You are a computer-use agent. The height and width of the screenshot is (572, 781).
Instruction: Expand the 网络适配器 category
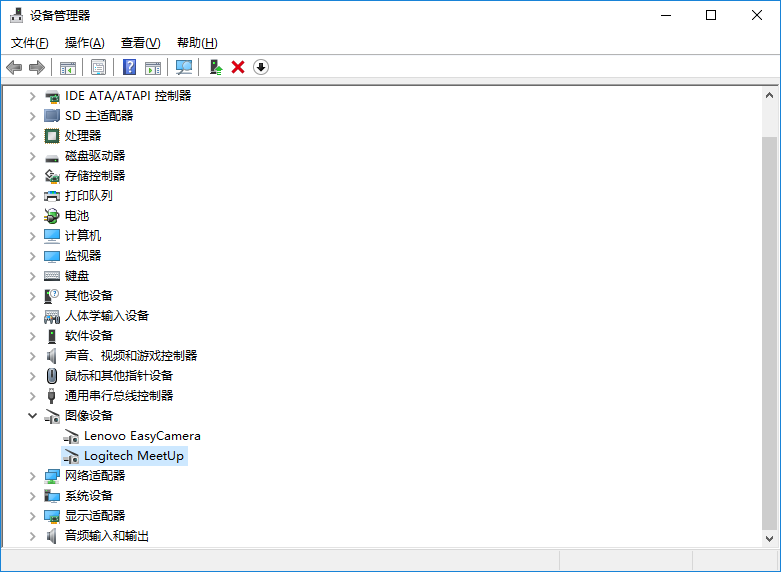click(x=32, y=476)
